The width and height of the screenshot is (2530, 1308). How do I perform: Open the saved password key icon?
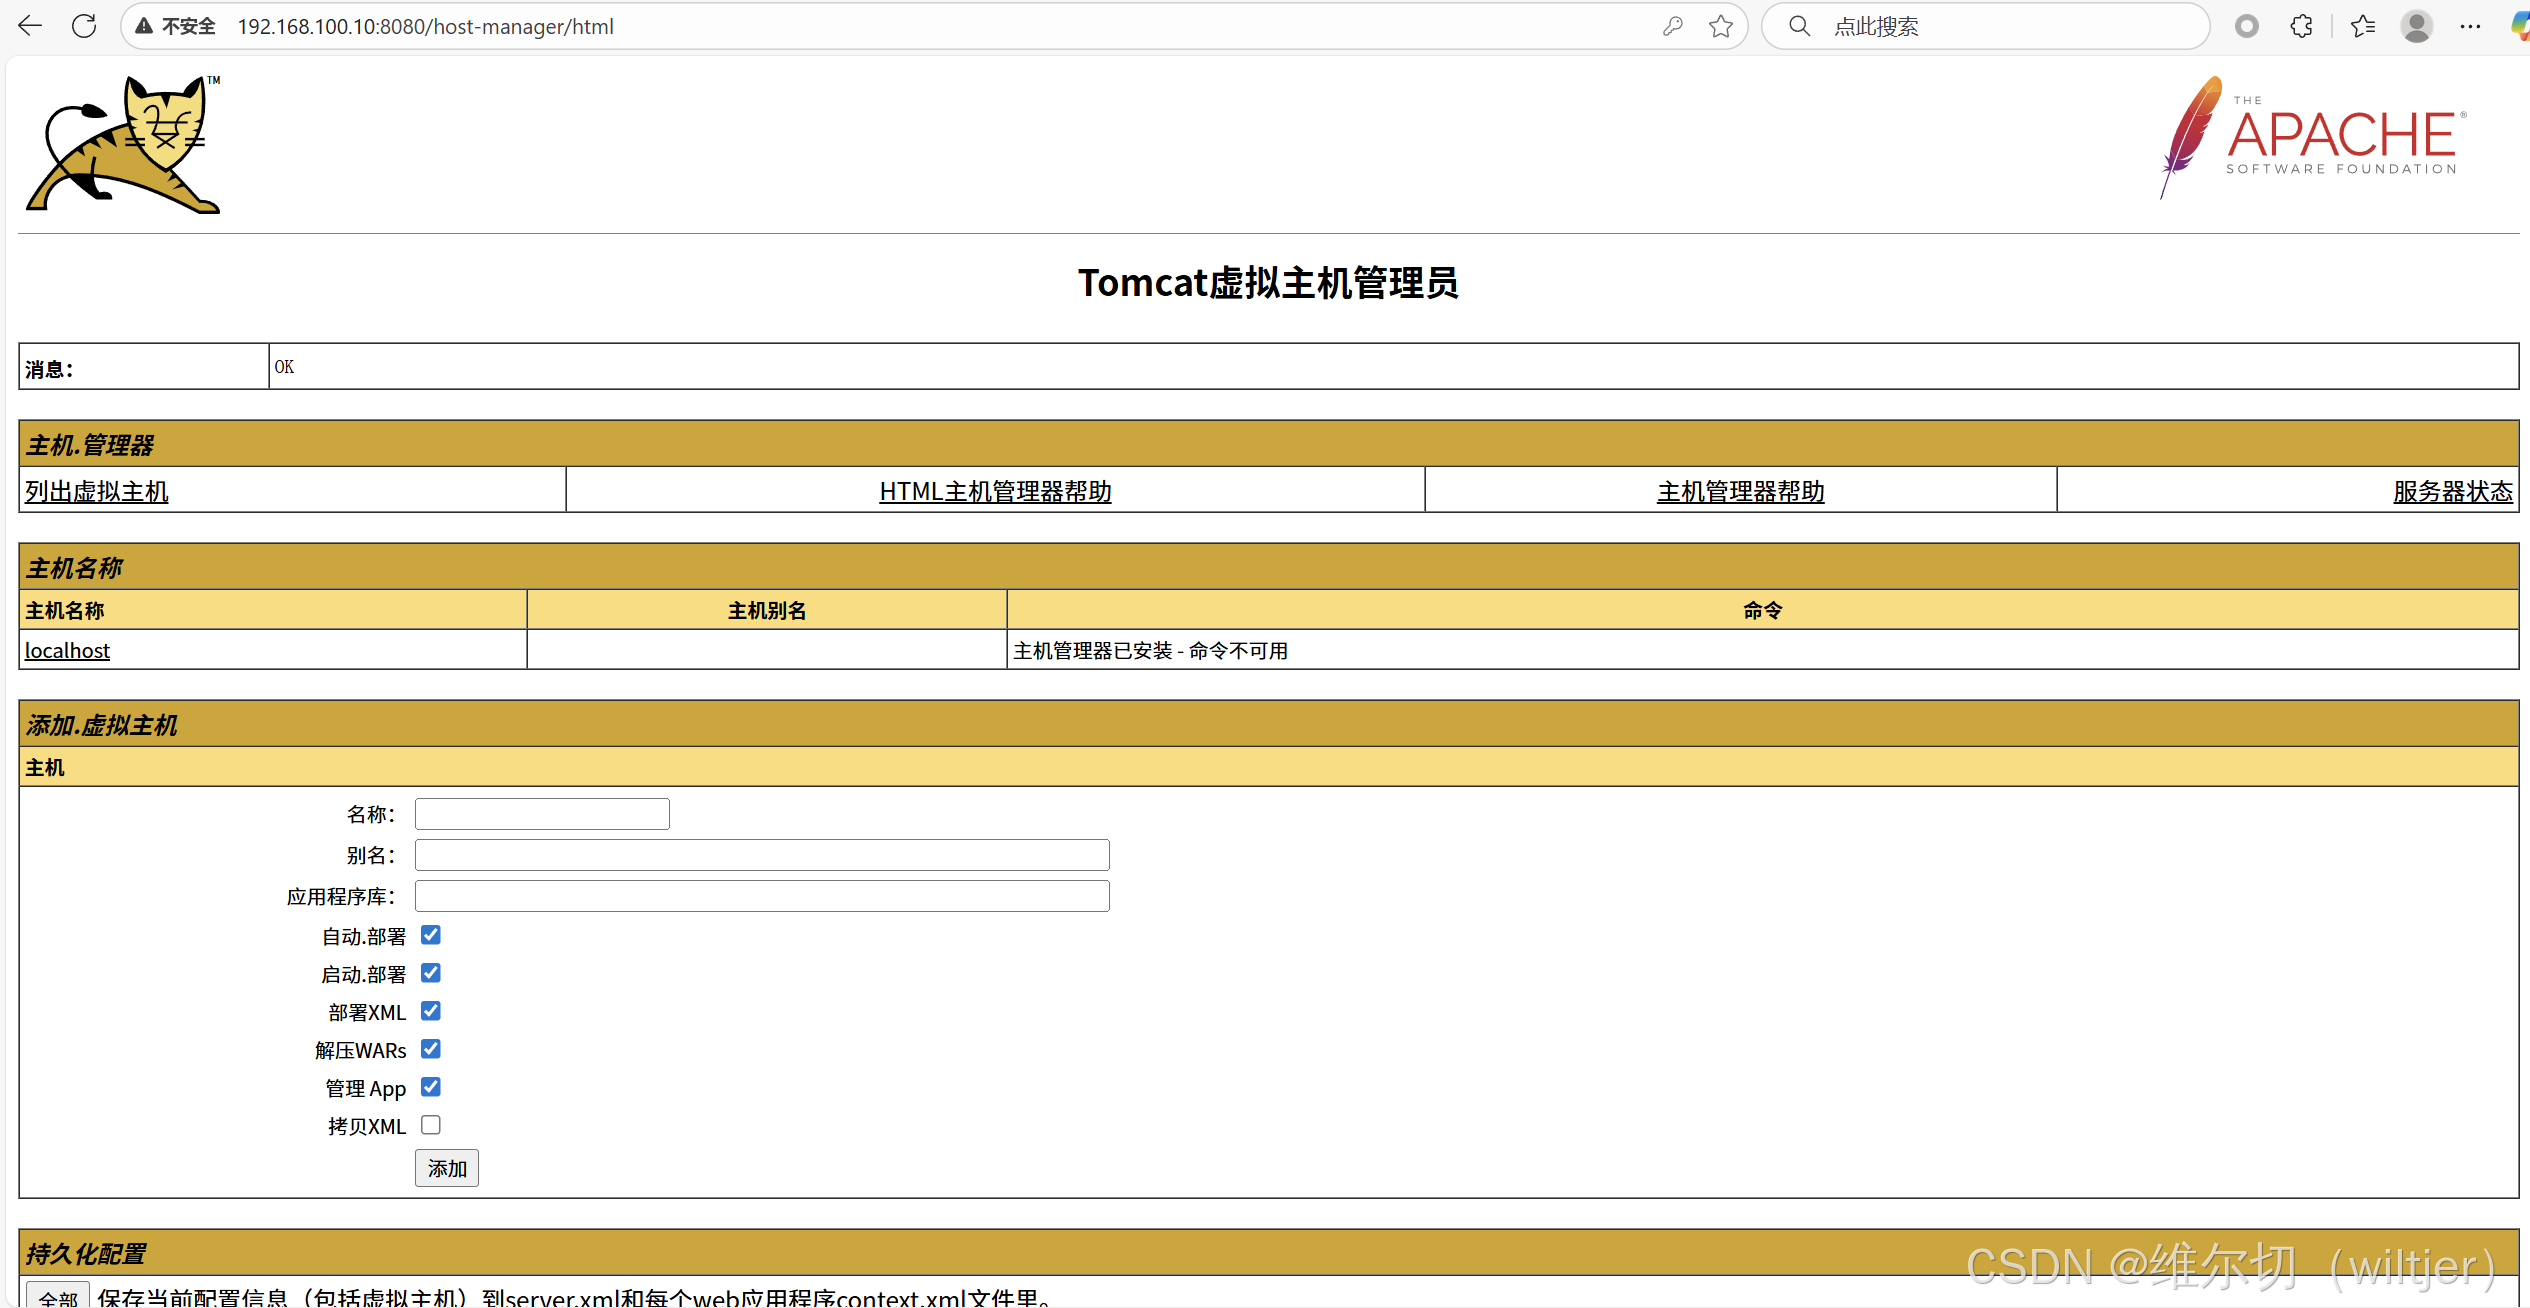[1673, 26]
